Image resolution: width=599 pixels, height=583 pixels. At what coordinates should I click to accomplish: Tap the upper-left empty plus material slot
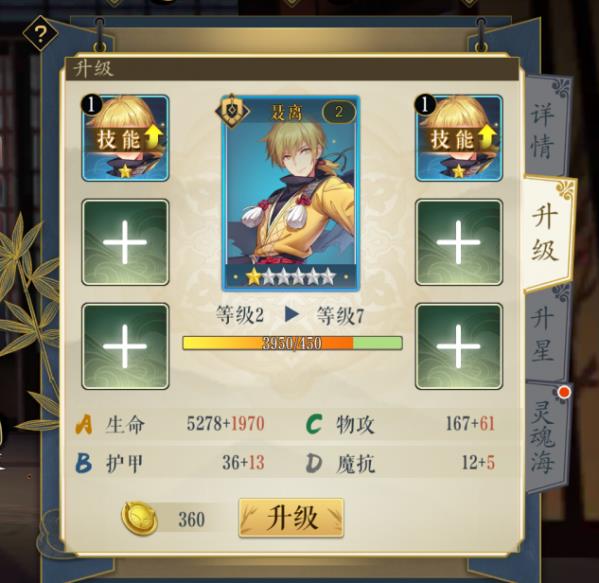click(125, 242)
